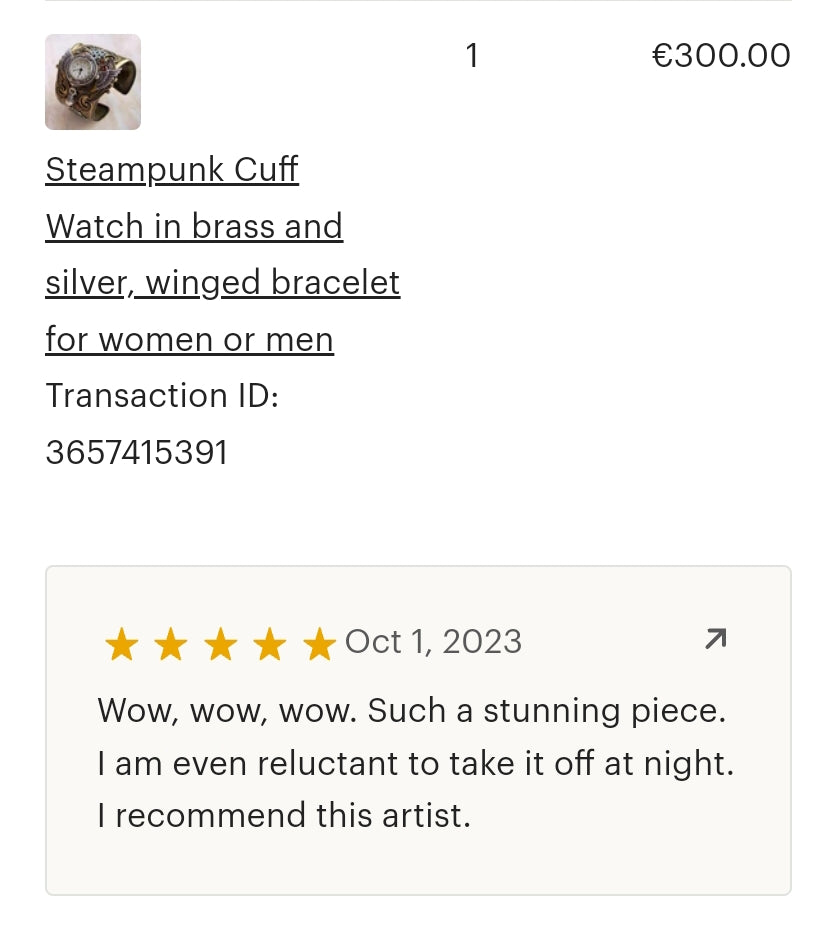Viewport: 833px width, 949px height.
Task: Open the review via the arrow icon
Action: point(715,639)
